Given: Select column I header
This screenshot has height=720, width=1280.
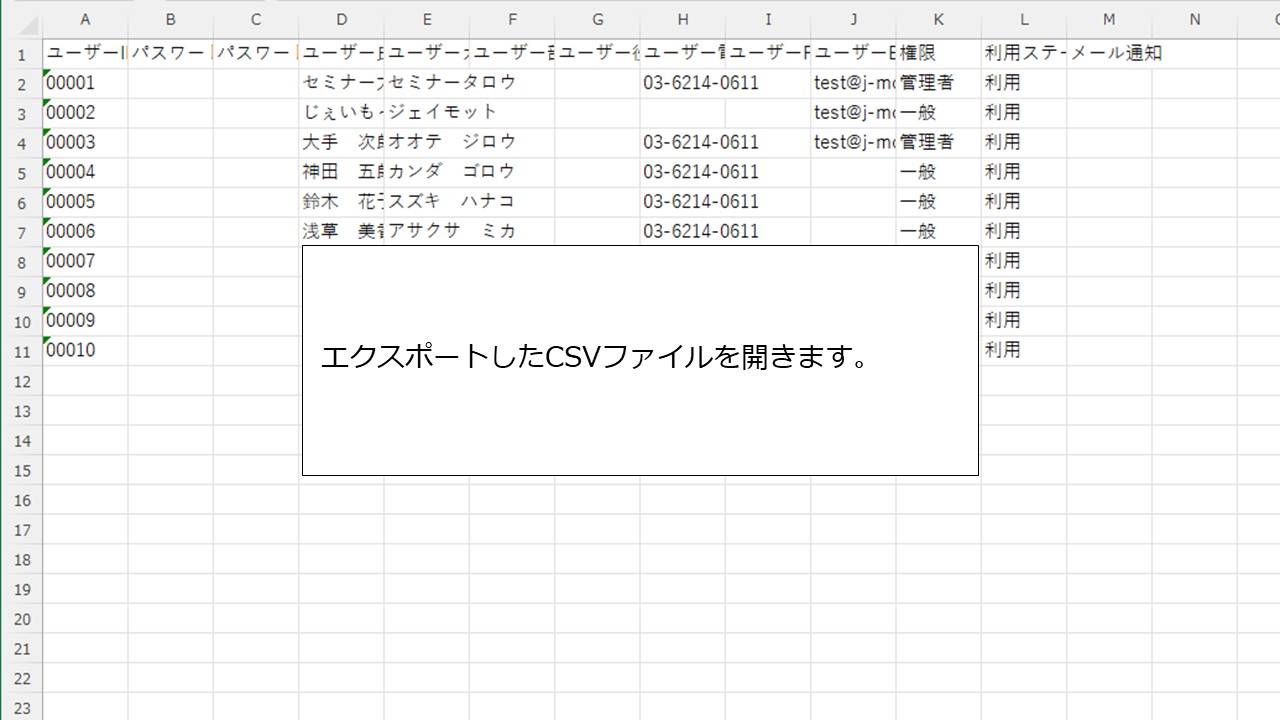Looking at the screenshot, I should point(768,19).
